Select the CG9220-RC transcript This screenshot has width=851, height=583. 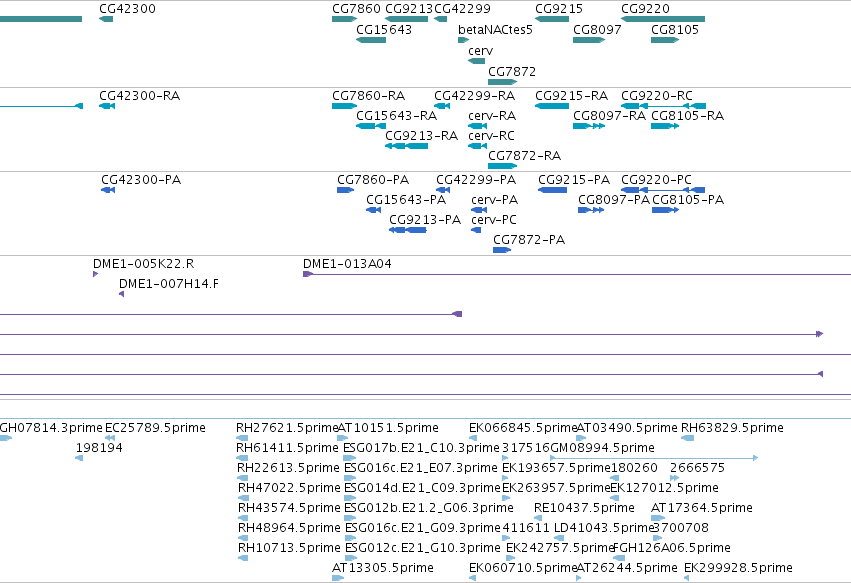tap(663, 106)
